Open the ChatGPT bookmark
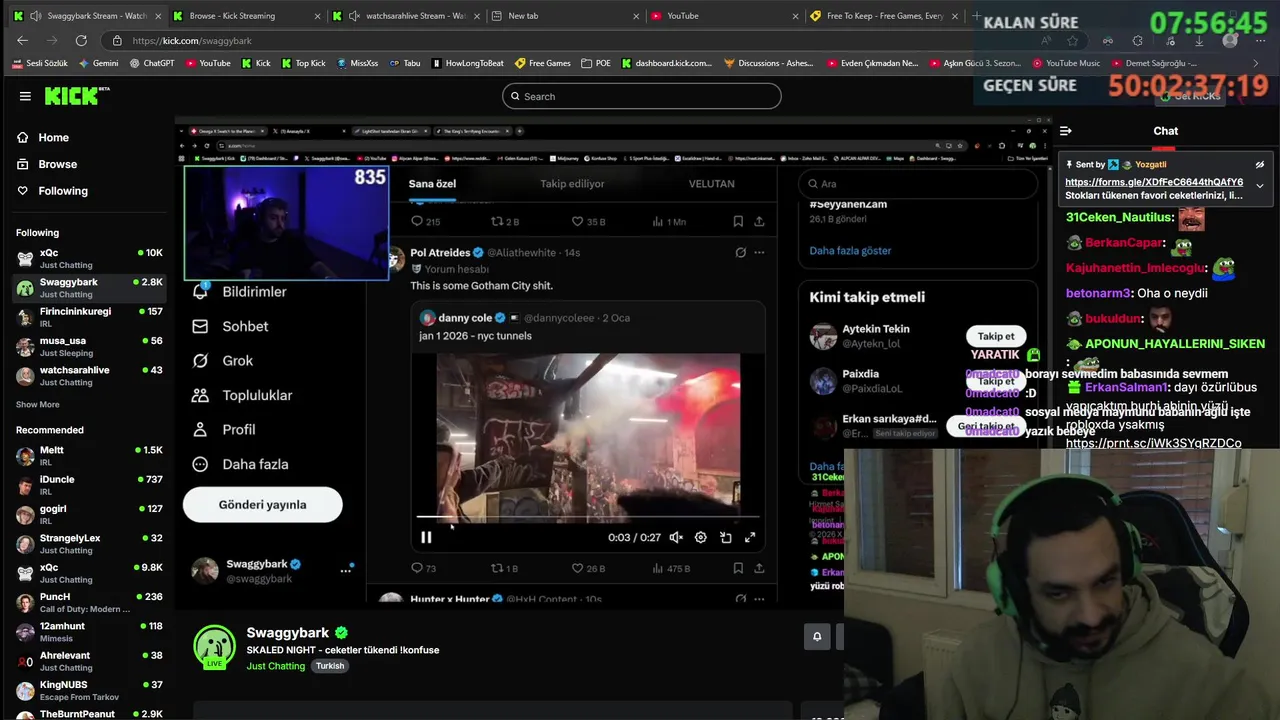 click(x=152, y=63)
